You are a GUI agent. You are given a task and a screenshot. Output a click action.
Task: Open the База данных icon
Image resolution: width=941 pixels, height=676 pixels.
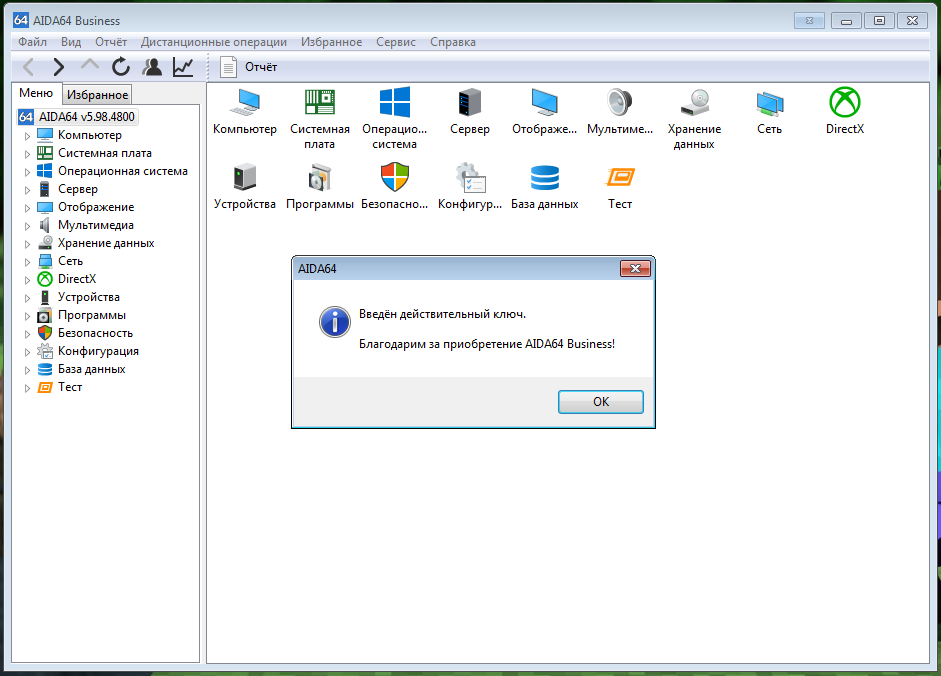[x=544, y=179]
